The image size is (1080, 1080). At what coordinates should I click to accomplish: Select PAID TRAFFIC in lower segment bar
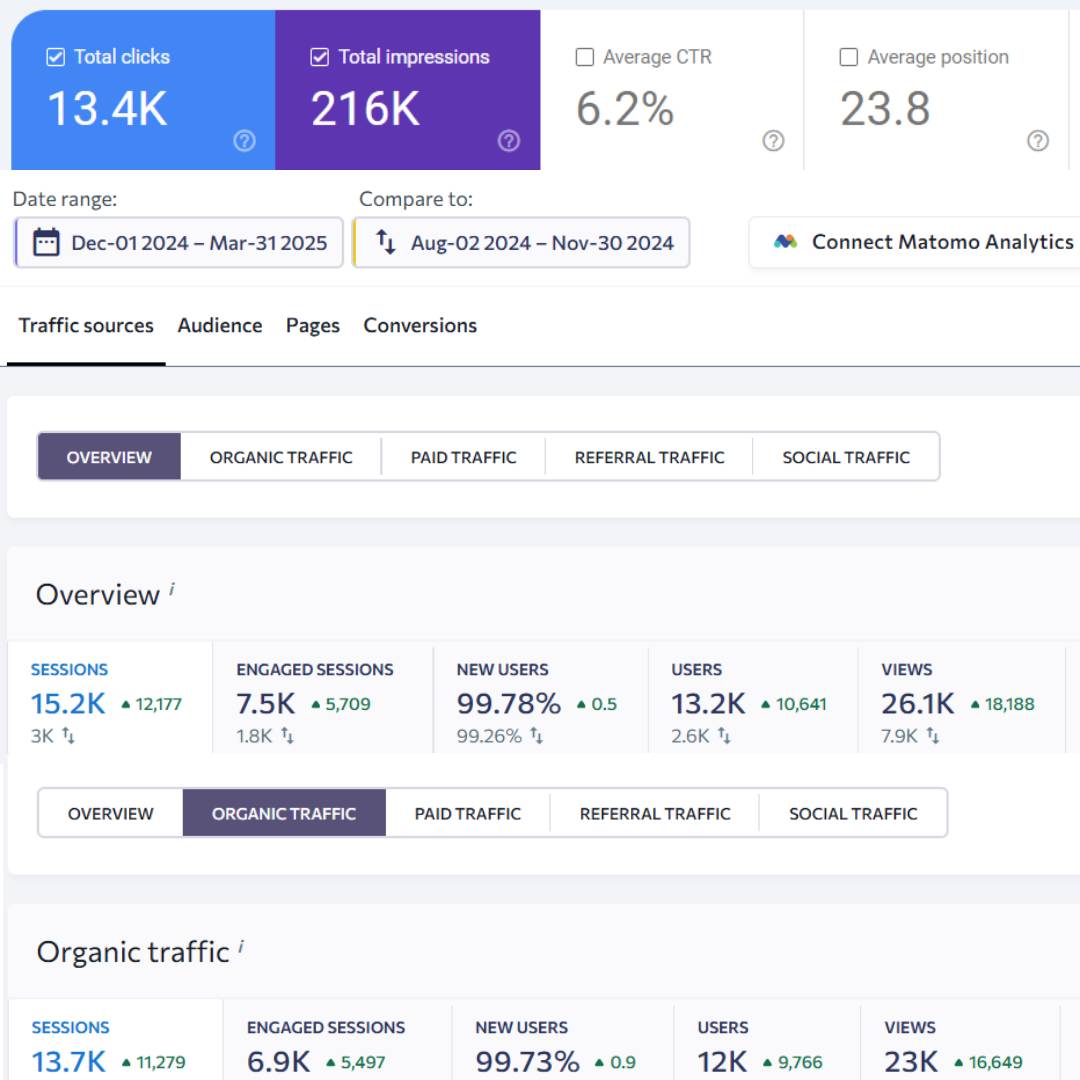(x=468, y=813)
